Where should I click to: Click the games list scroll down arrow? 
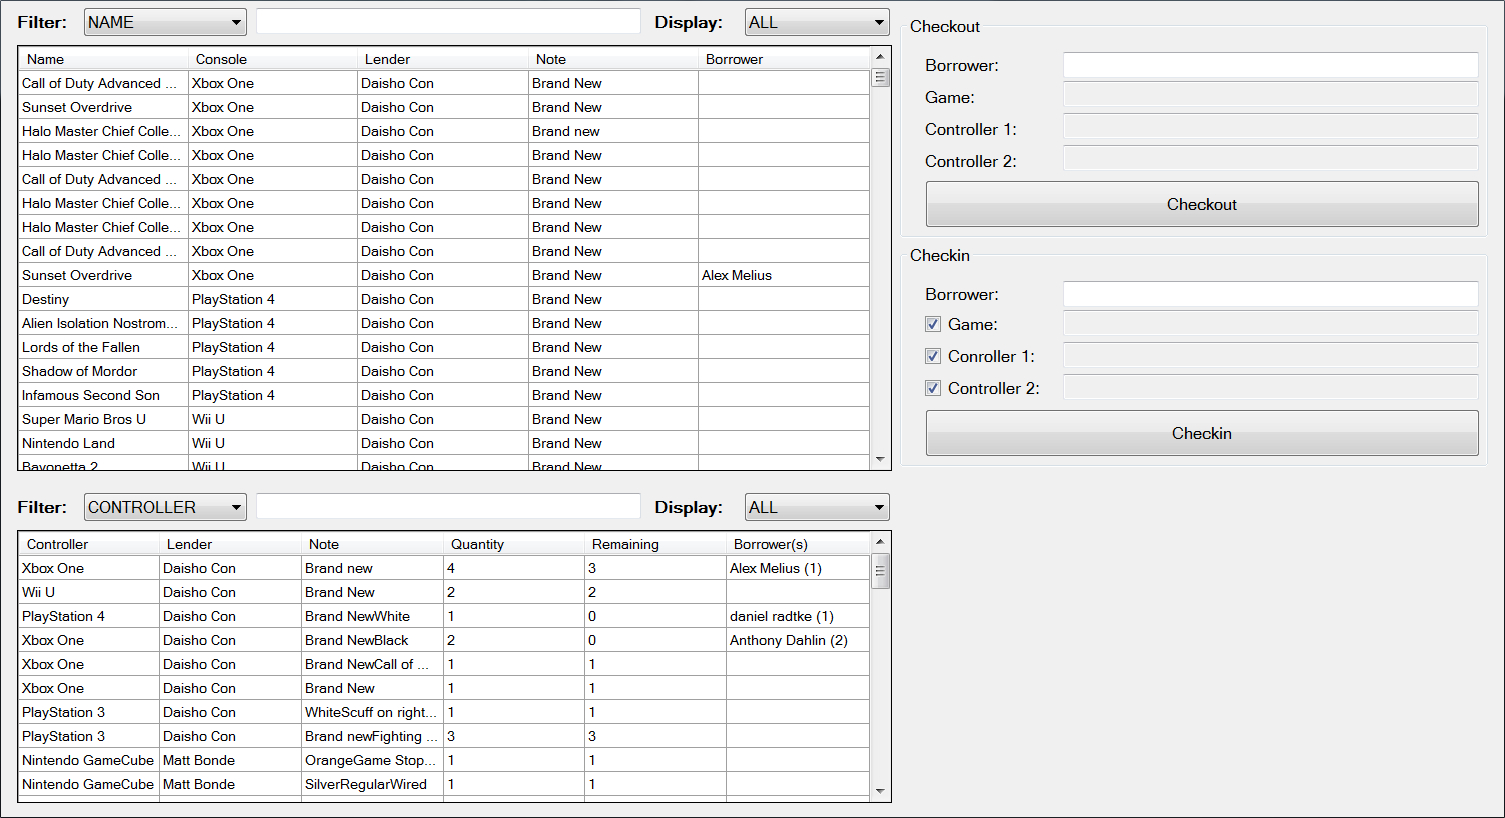[x=880, y=459]
